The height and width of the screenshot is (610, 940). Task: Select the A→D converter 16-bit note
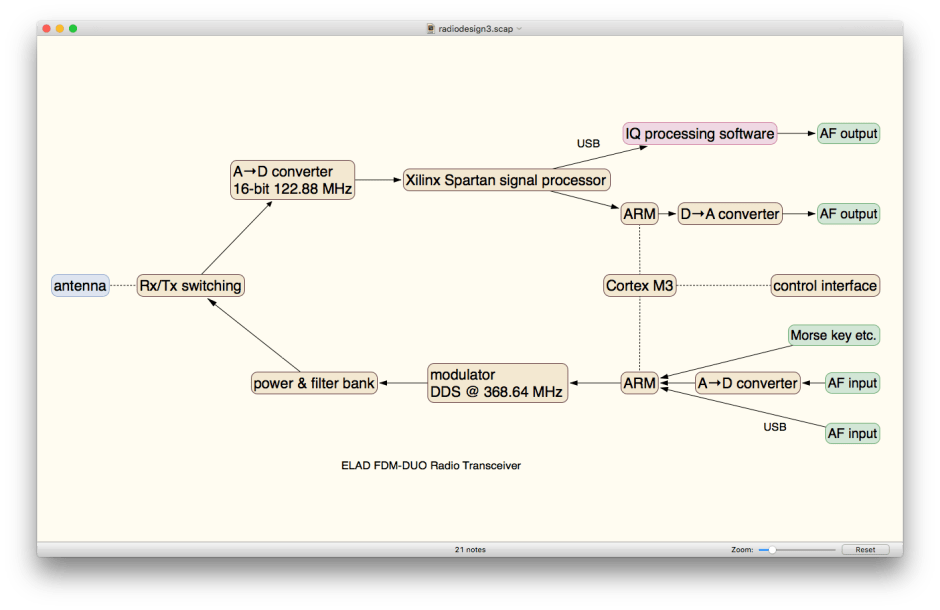[x=292, y=180]
